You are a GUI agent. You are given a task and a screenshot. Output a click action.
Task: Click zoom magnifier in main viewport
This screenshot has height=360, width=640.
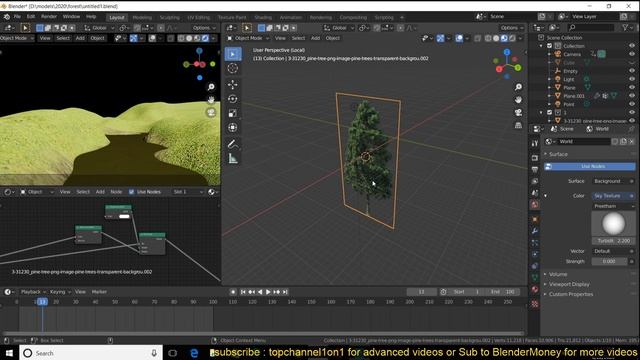518,87
